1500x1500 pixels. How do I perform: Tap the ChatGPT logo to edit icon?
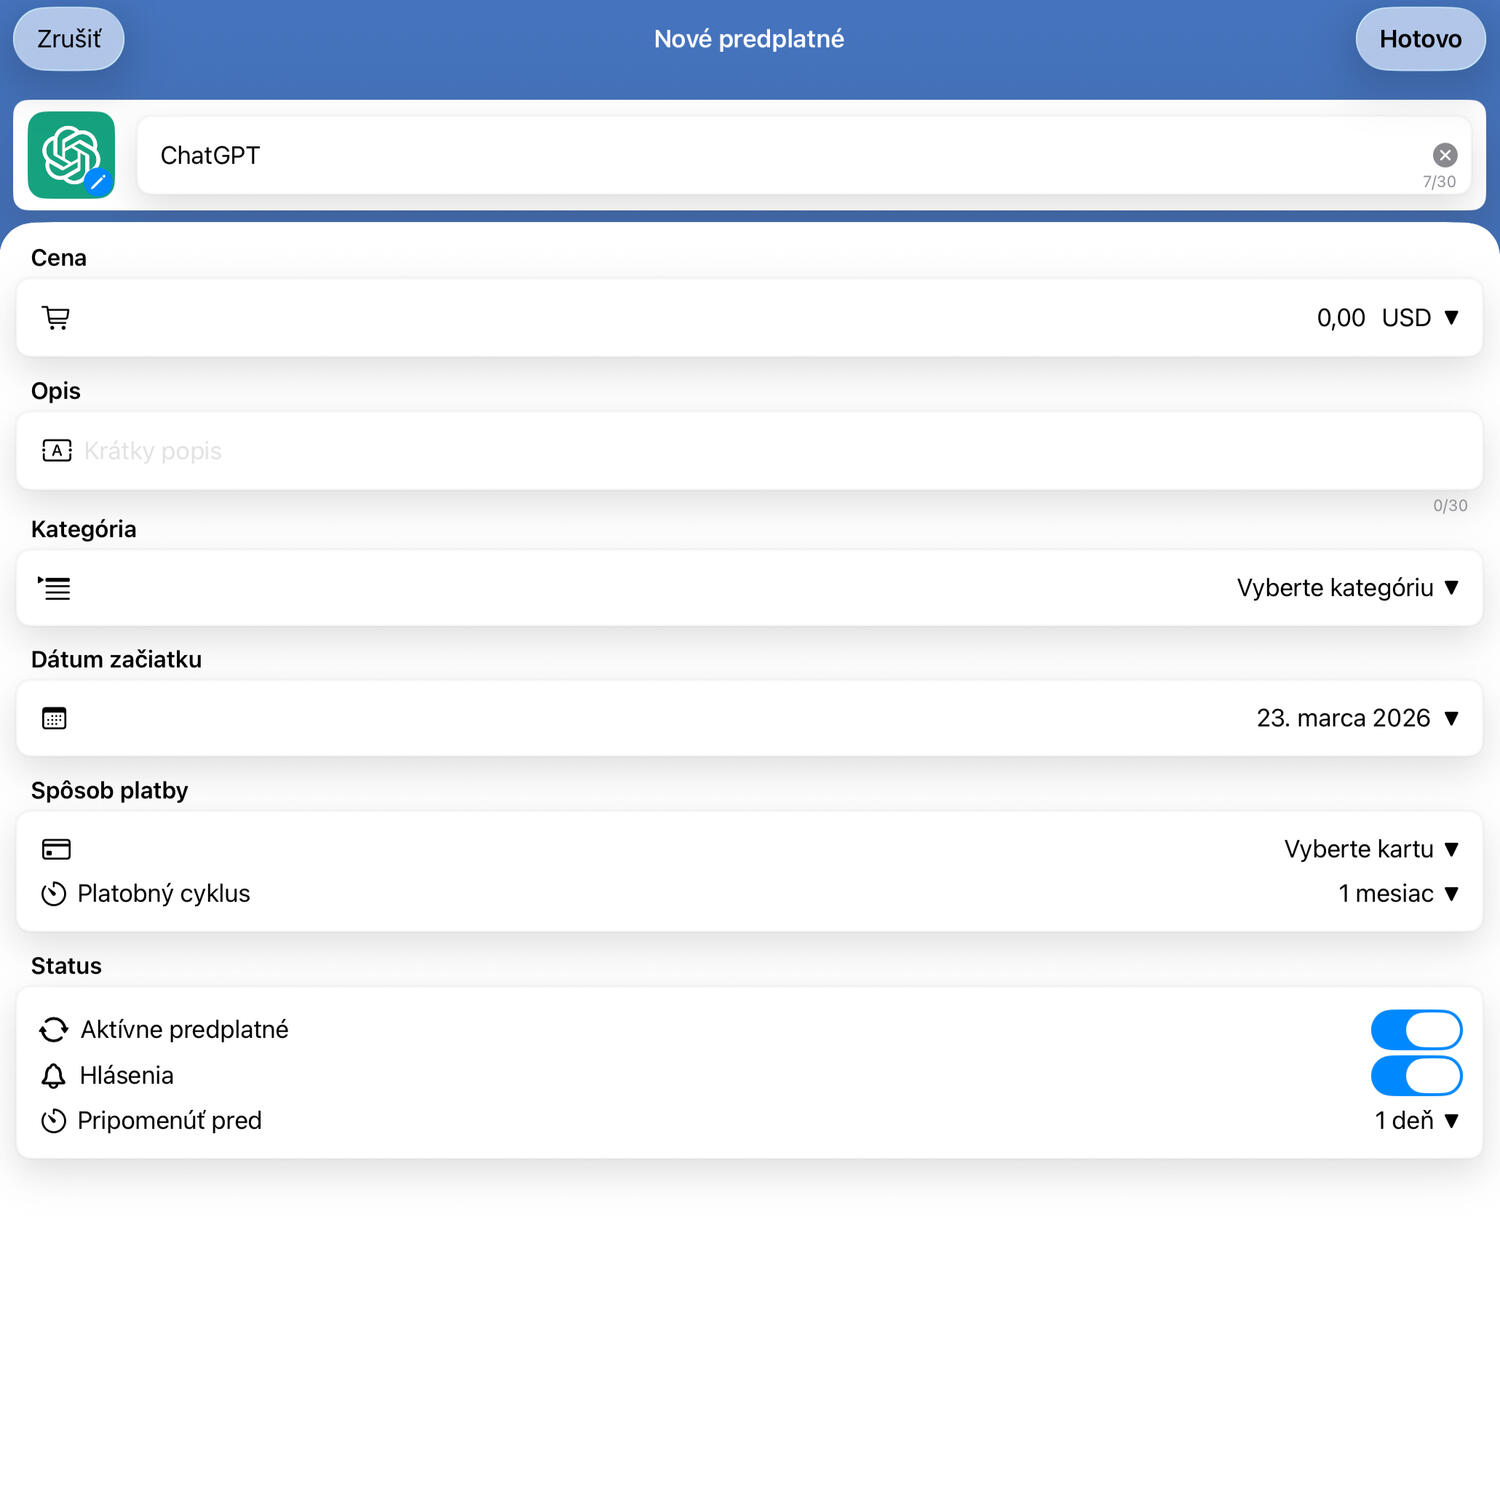pyautogui.click(x=71, y=155)
